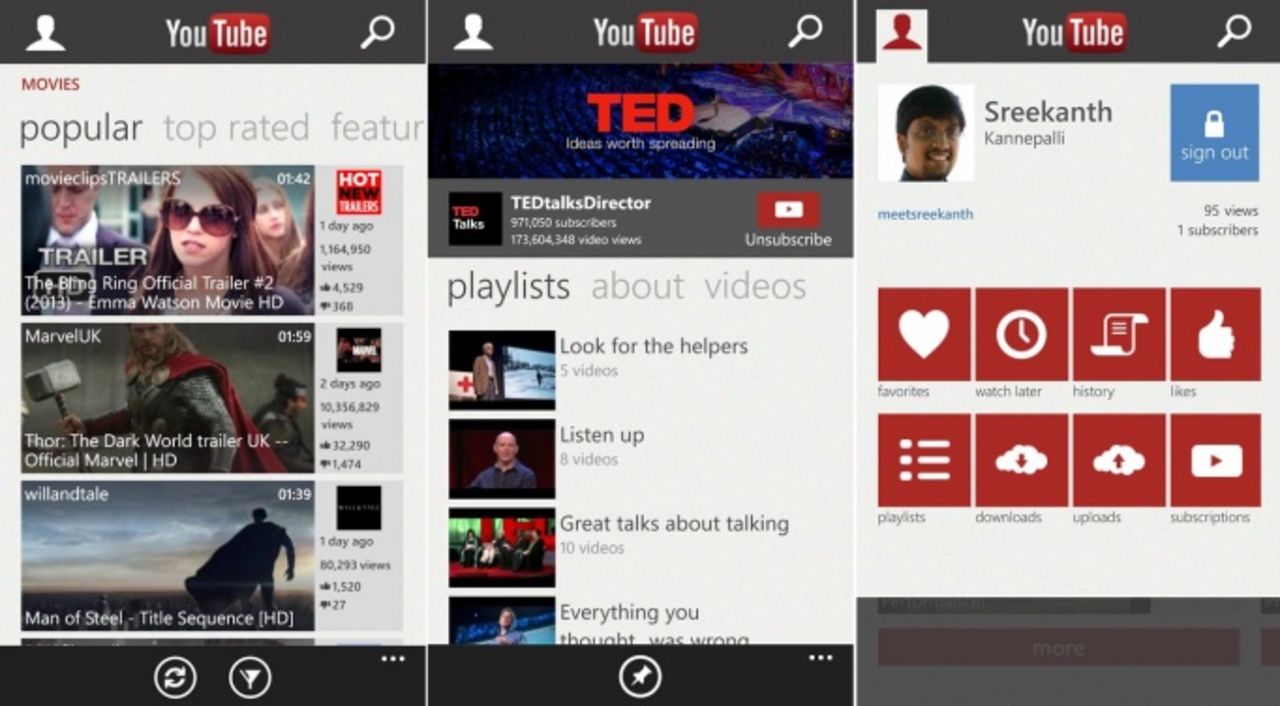Switch to the top rated tab
The height and width of the screenshot is (706, 1280).
point(236,127)
